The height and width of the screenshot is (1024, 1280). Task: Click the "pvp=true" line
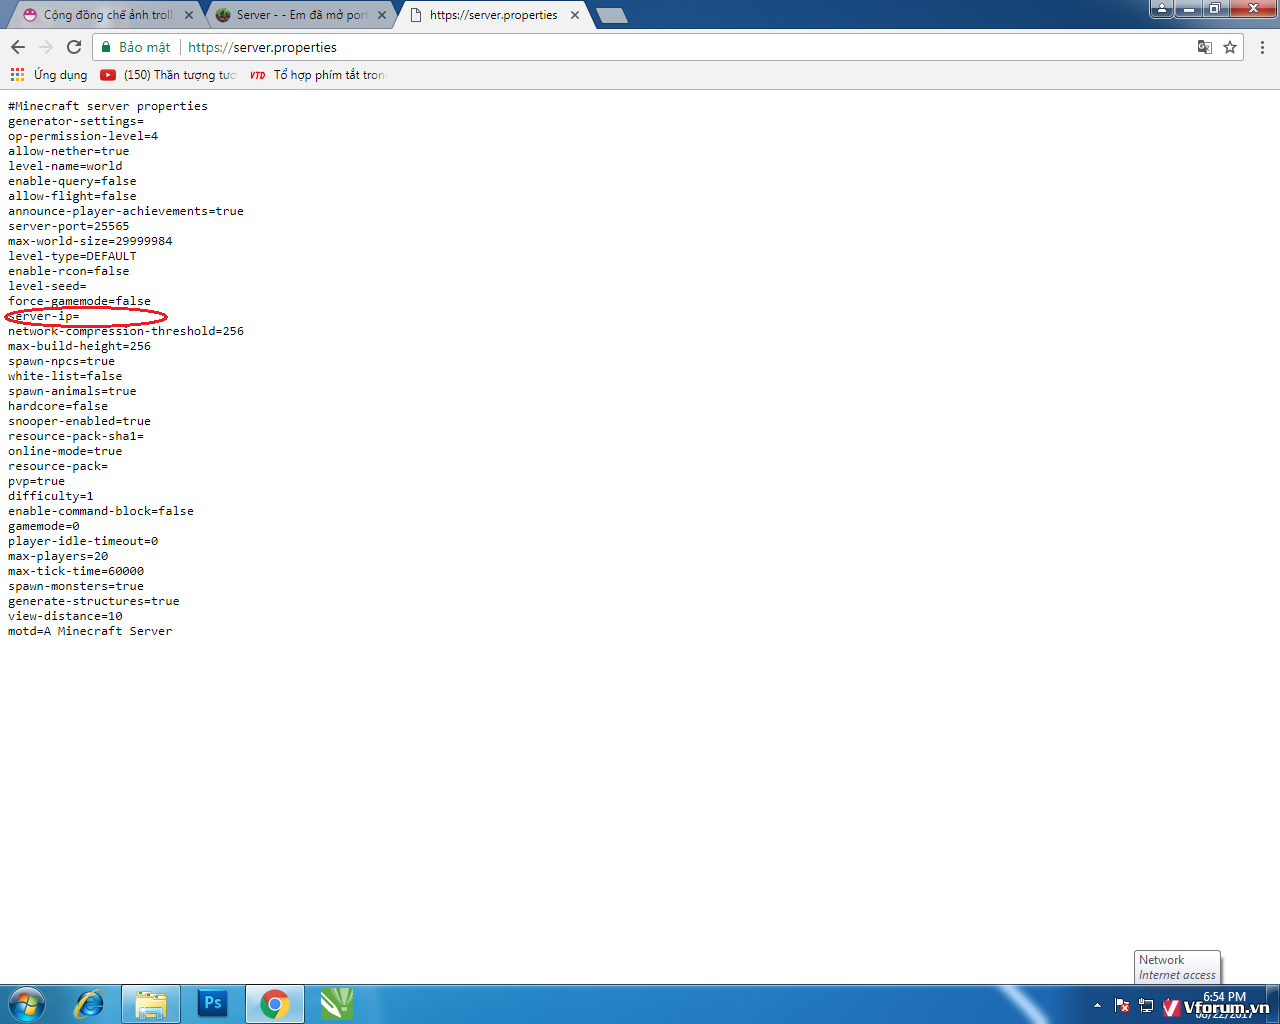point(37,481)
